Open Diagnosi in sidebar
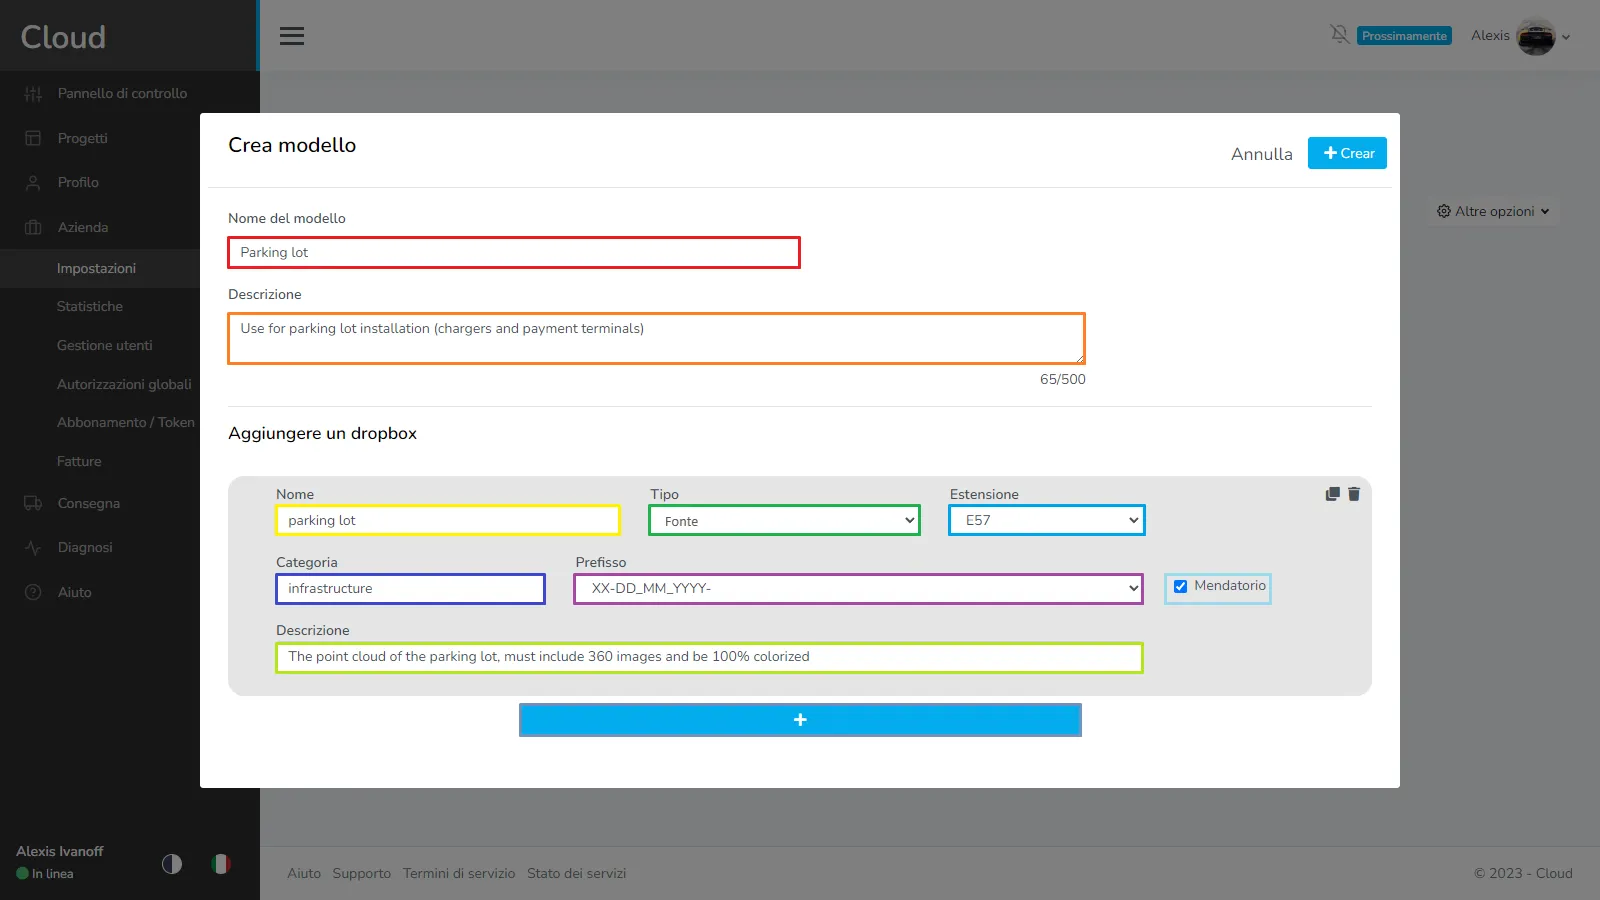The image size is (1600, 900). (x=85, y=547)
